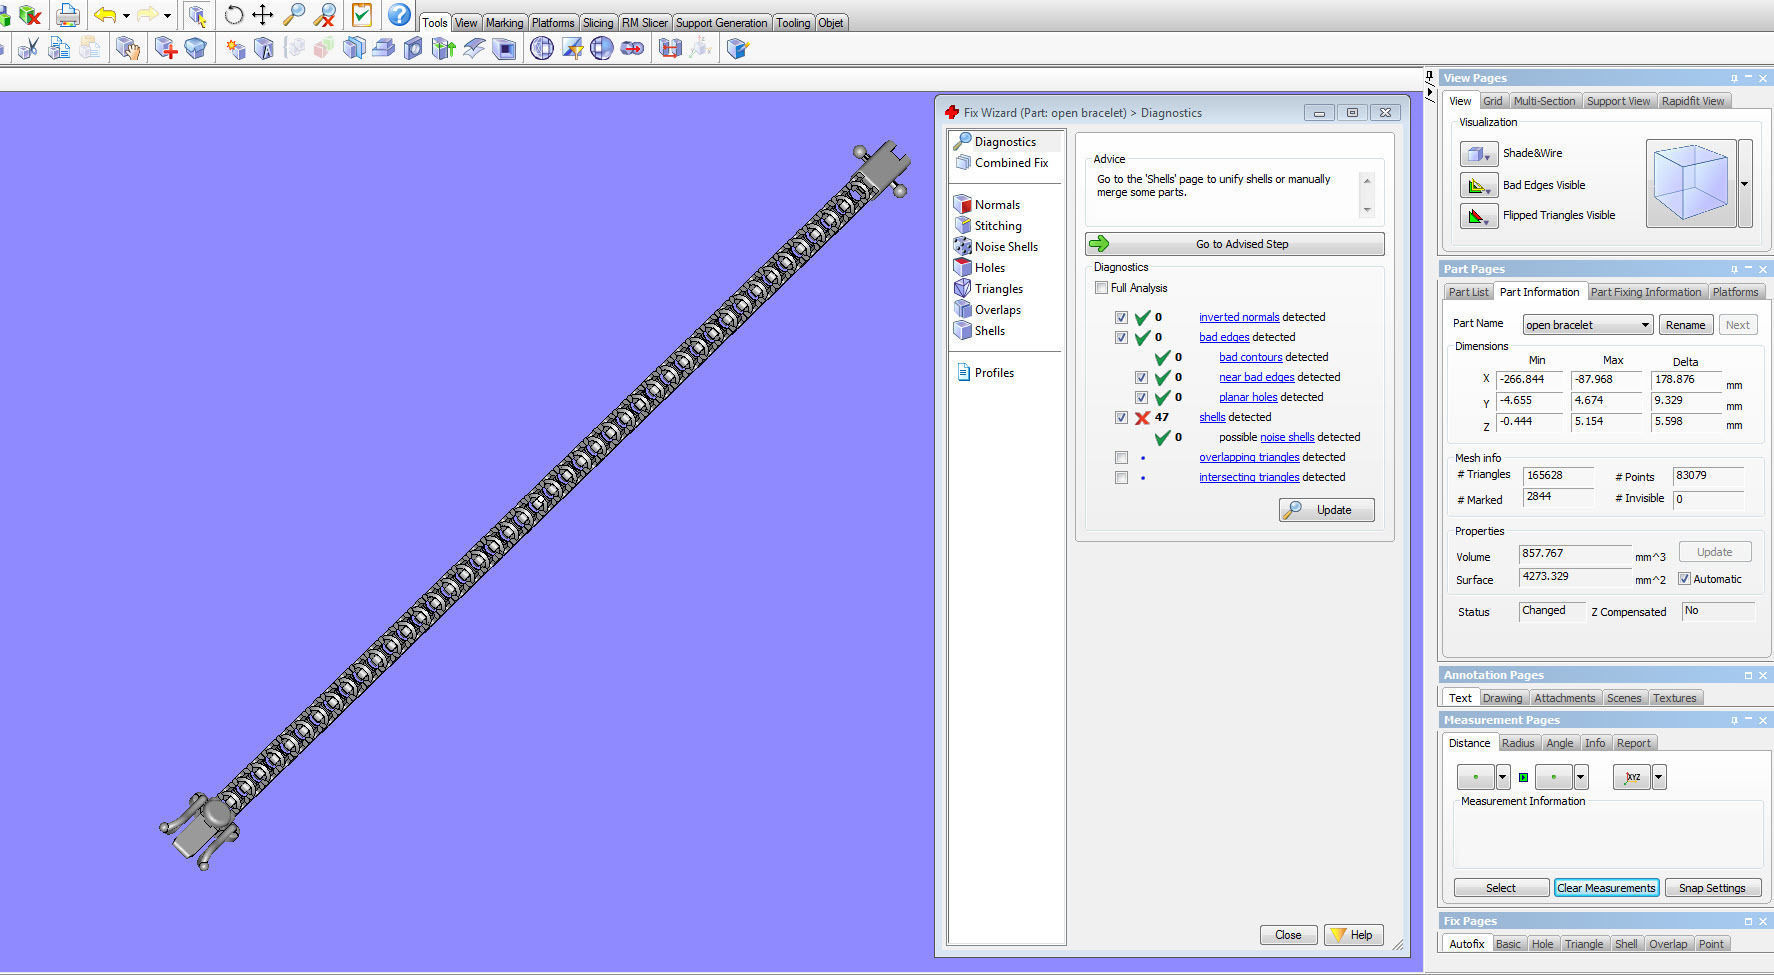1774x975 pixels.
Task: Enable the Full Analysis checkbox
Action: [1101, 288]
